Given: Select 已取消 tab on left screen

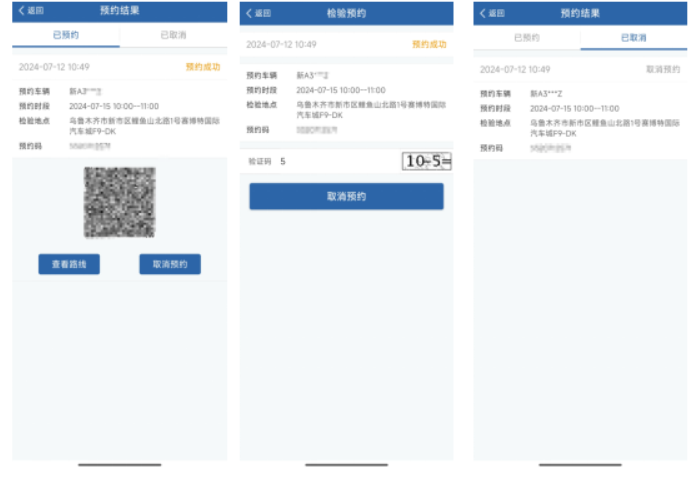Looking at the screenshot, I should pyautogui.click(x=173, y=35).
